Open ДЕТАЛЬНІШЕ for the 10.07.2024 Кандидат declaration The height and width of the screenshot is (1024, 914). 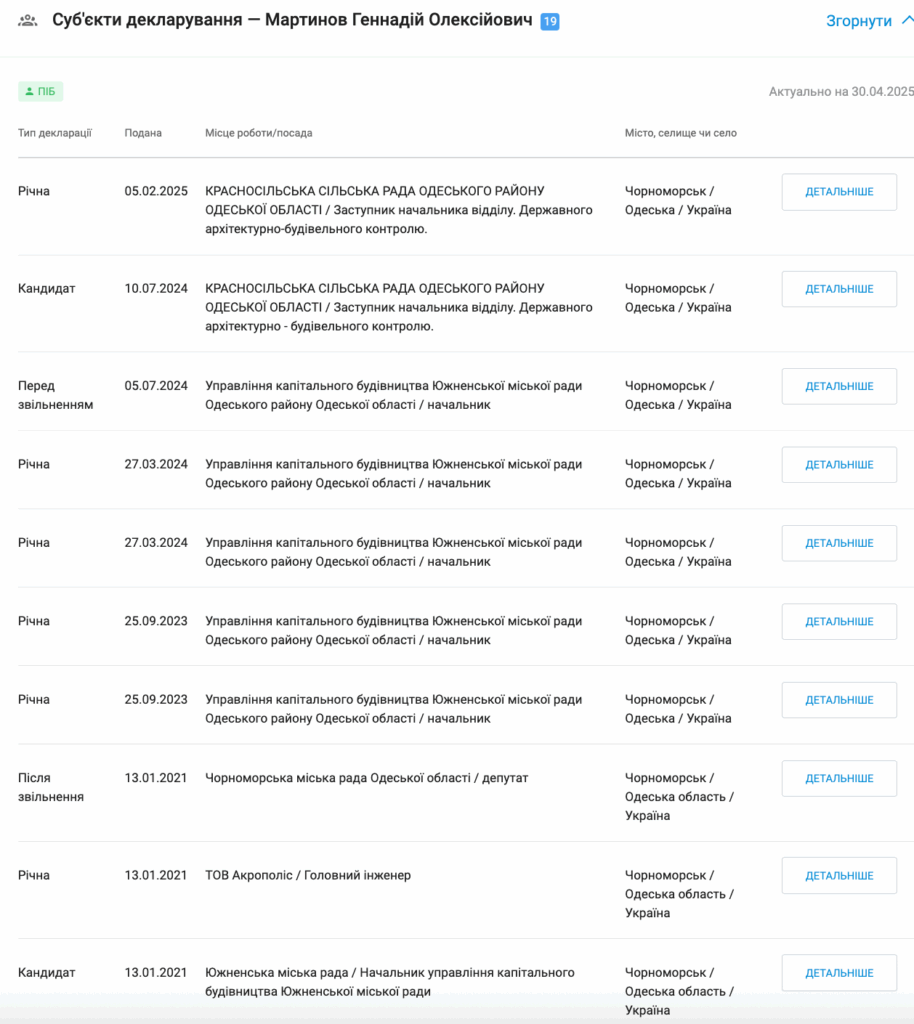pos(839,289)
